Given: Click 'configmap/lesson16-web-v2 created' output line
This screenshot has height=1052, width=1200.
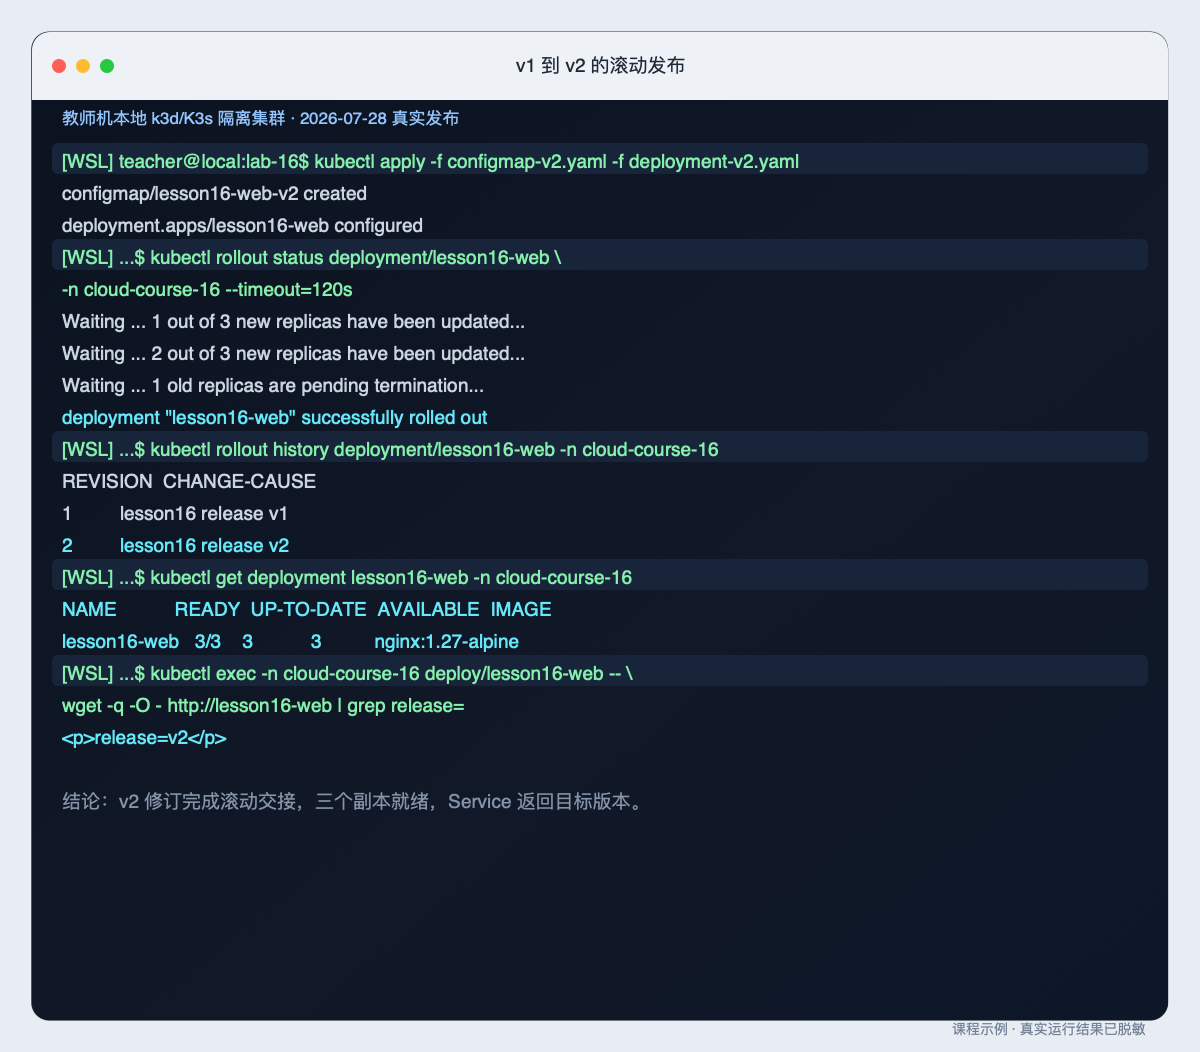Looking at the screenshot, I should [x=214, y=193].
